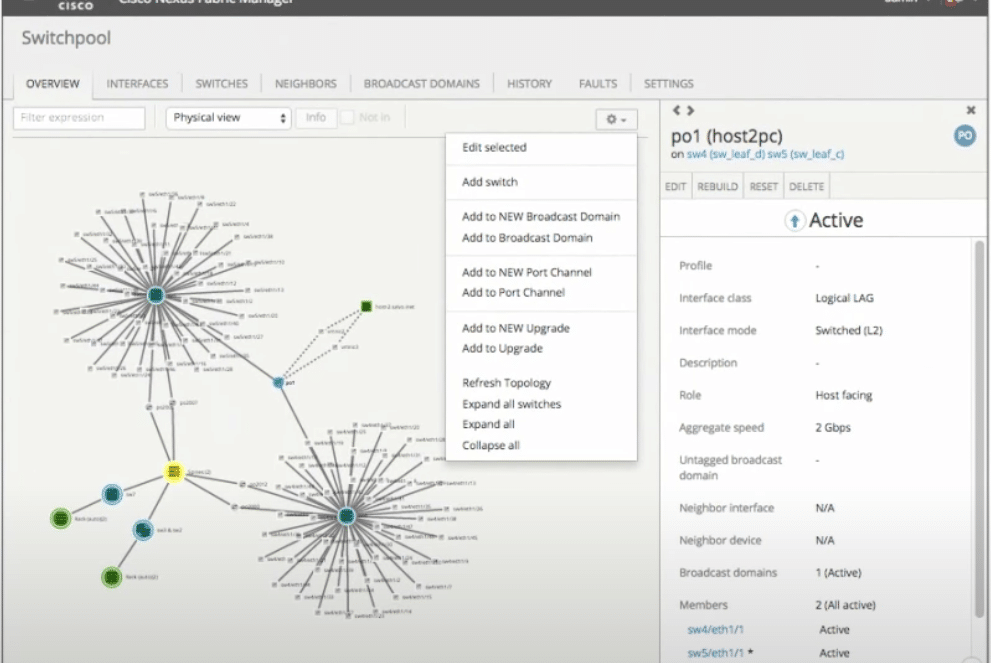Choose Add to NEW Upgrade
991x663 pixels.
coord(541,329)
